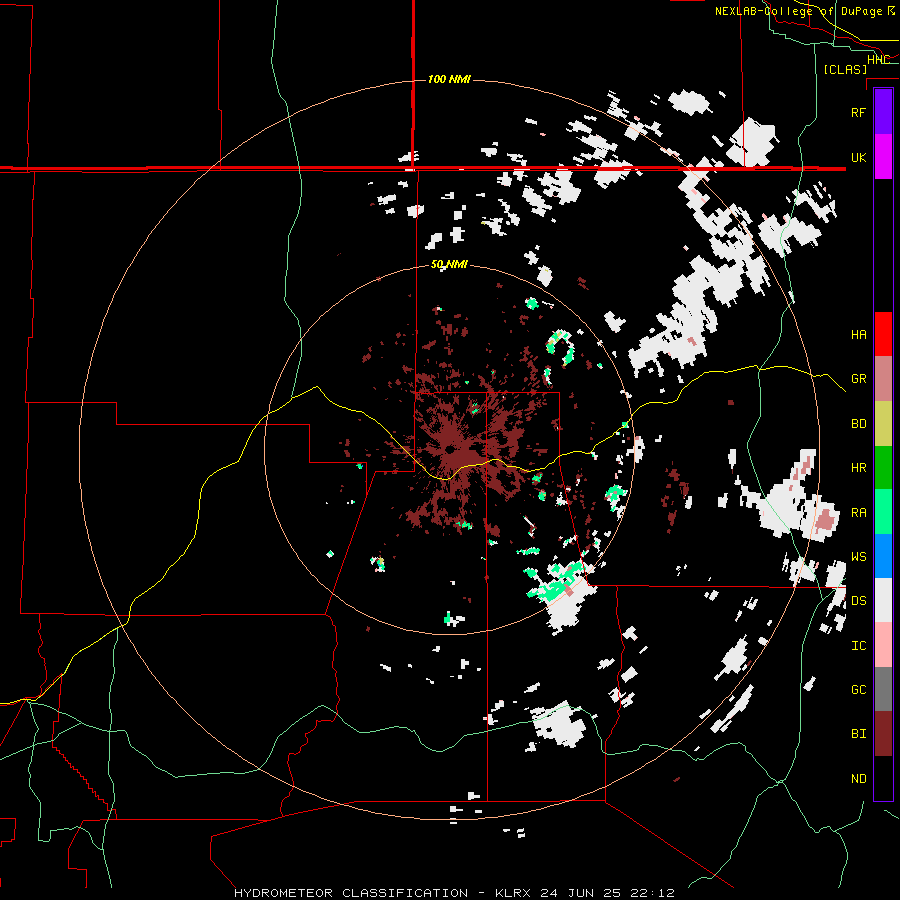Click the Hydrometeor Classification KLRX title caption
The image size is (900, 900).
point(454,893)
